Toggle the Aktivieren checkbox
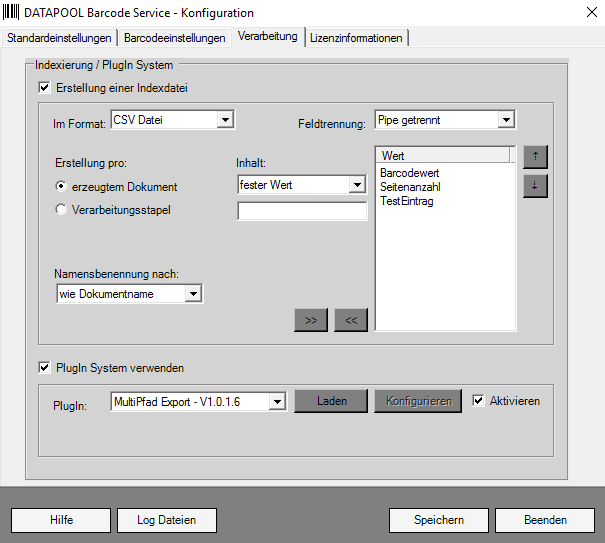Viewport: 605px width, 543px height. [479, 401]
